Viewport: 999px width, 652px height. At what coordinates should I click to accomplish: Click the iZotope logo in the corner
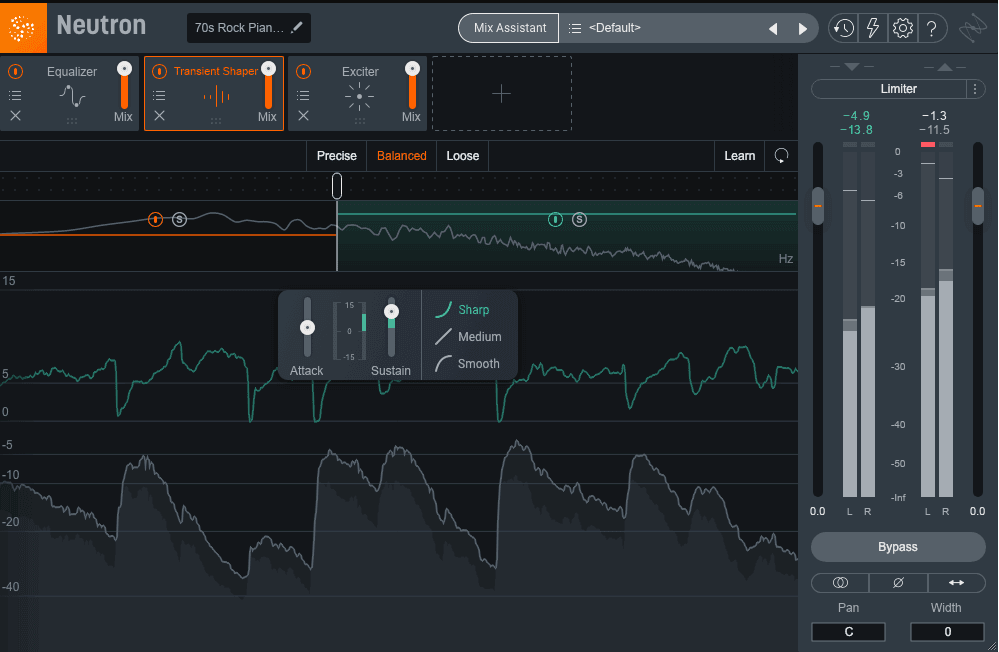973,28
